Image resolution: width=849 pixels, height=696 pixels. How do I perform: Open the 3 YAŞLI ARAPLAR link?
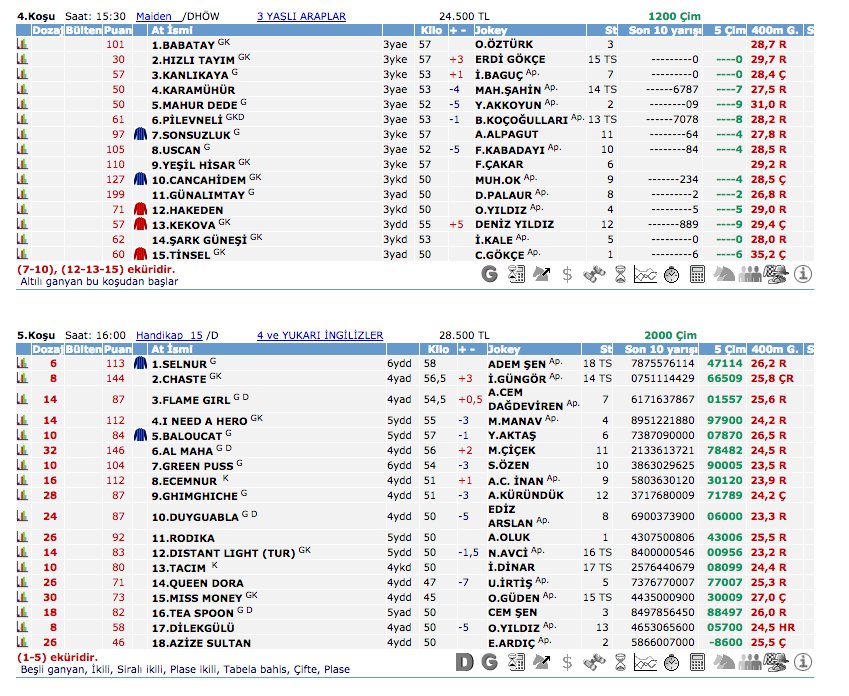301,16
